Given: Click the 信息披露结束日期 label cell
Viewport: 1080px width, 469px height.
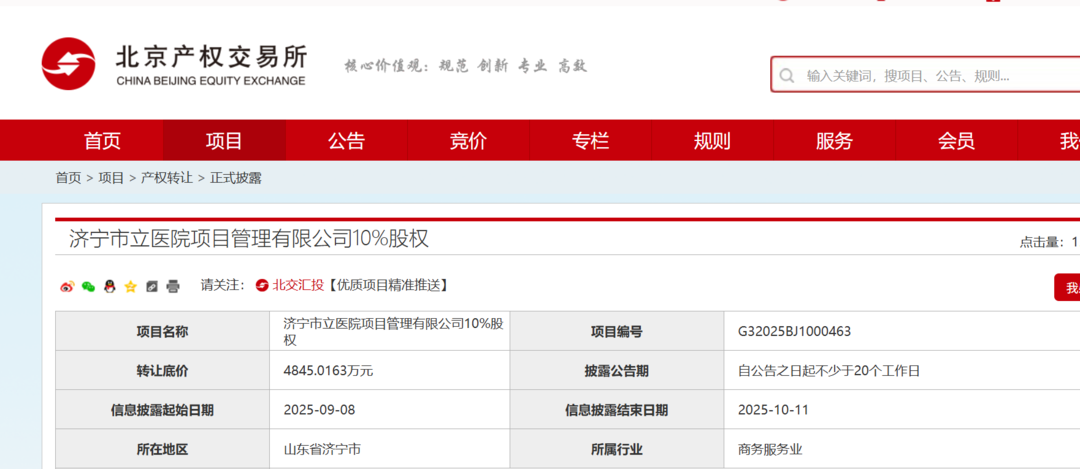Looking at the screenshot, I should coord(616,410).
